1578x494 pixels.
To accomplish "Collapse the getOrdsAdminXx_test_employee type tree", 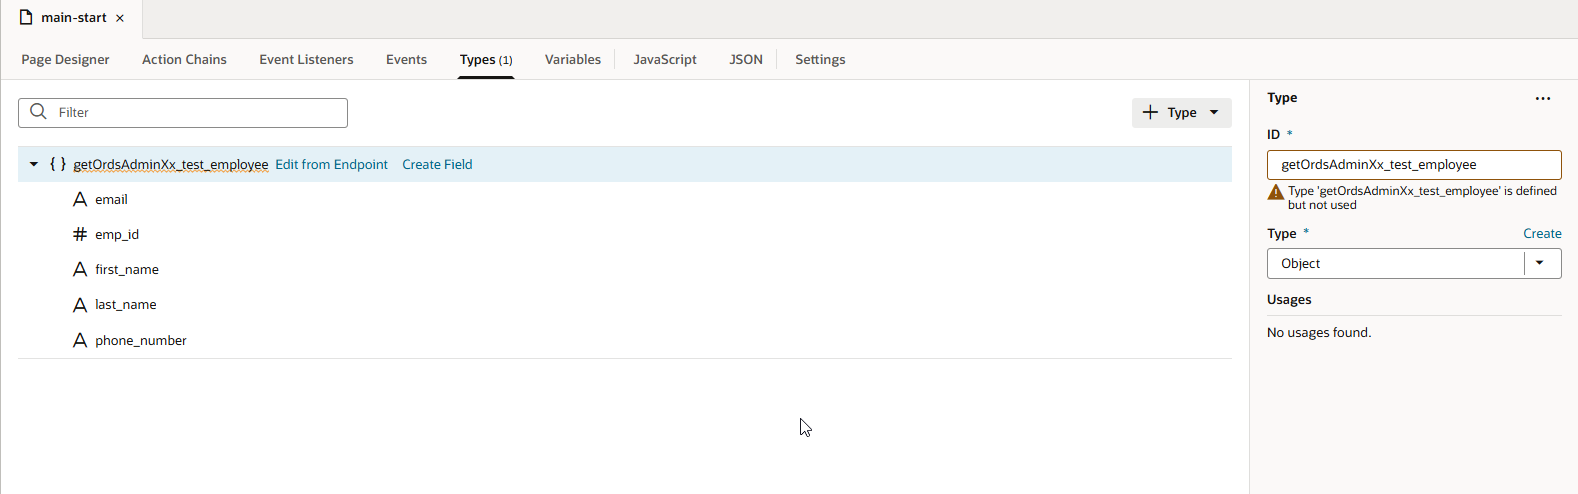I will [34, 164].
